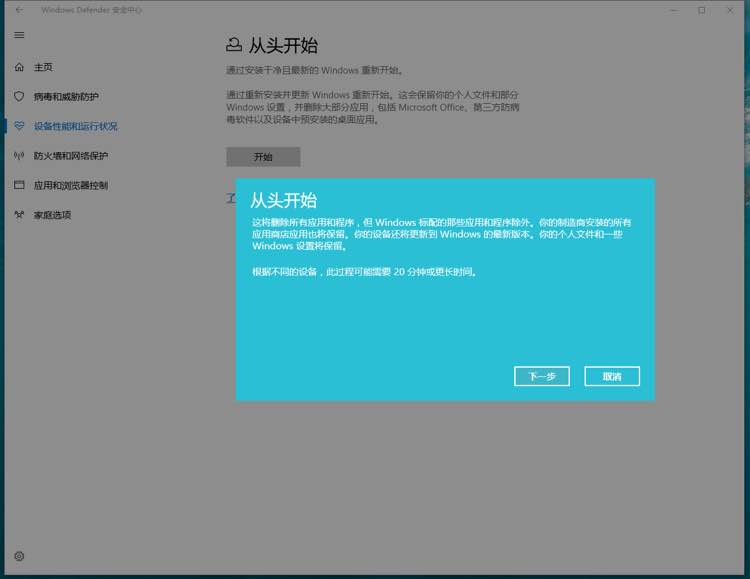Click the back arrow in title bar
Screen dimensions: 750x579
(x=19, y=10)
